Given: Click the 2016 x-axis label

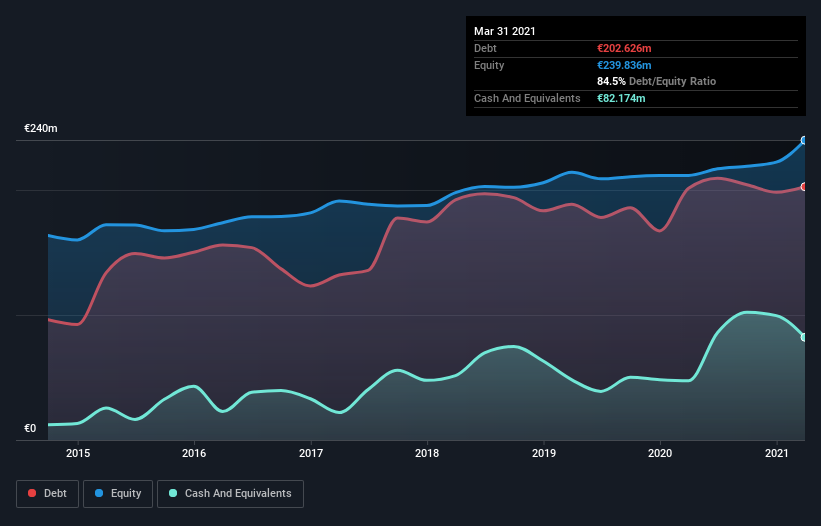Looking at the screenshot, I should [194, 453].
